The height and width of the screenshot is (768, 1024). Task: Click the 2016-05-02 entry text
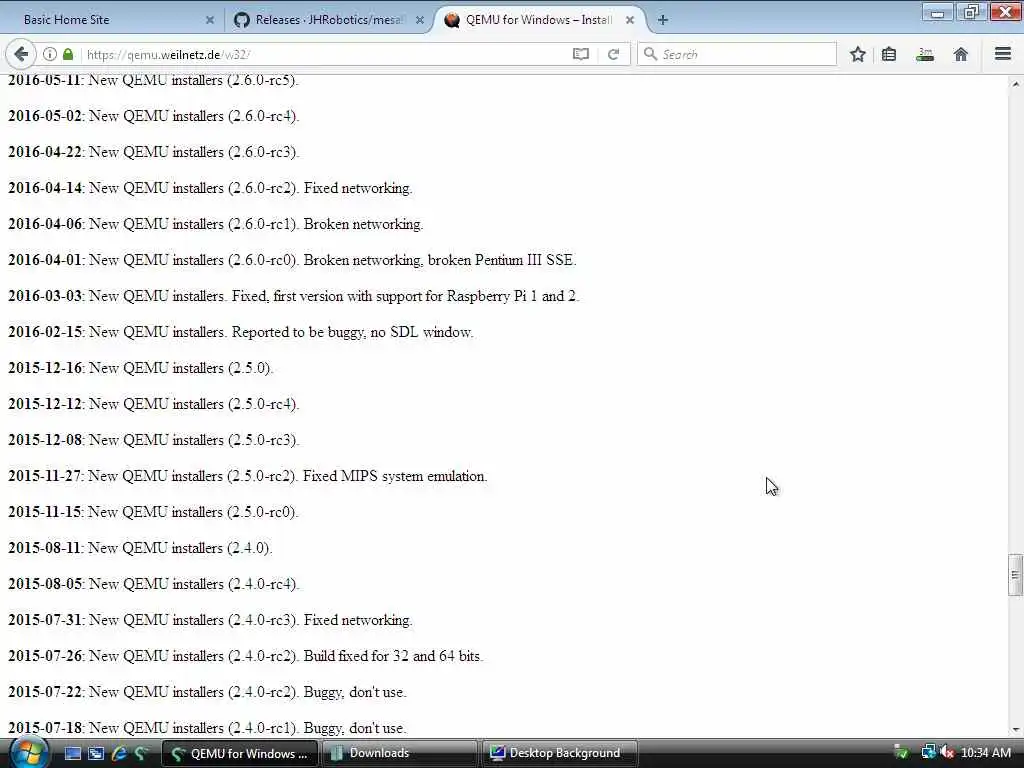click(x=153, y=116)
